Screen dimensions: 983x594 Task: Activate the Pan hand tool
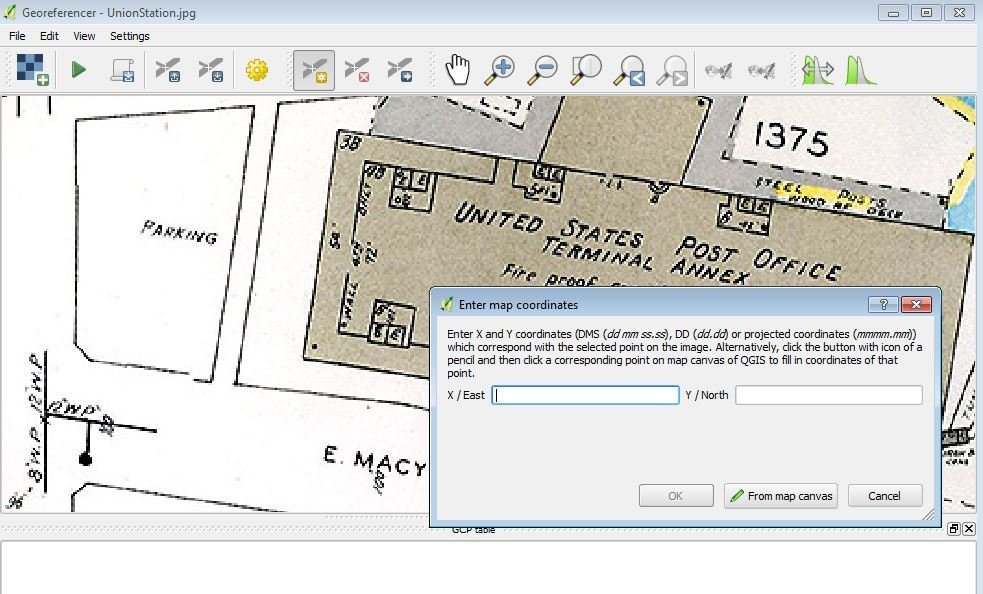pos(458,70)
